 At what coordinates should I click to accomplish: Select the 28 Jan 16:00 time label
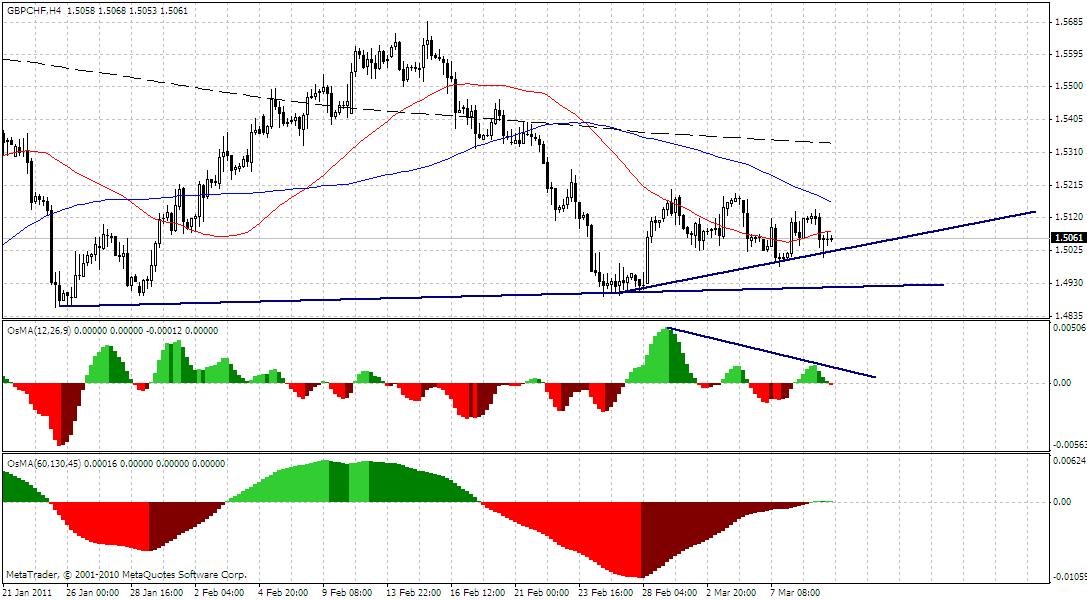coord(157,593)
